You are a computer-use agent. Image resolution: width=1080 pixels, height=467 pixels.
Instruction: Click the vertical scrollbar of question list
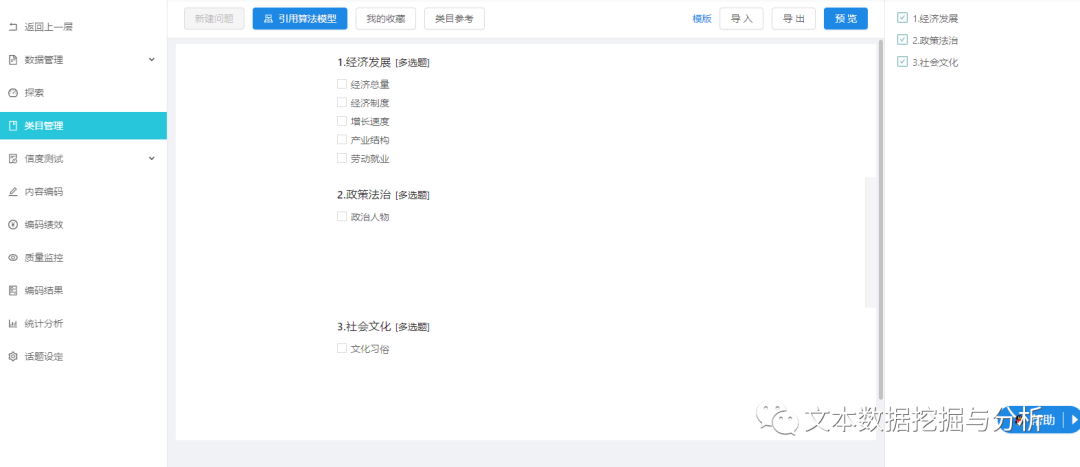click(x=880, y=220)
